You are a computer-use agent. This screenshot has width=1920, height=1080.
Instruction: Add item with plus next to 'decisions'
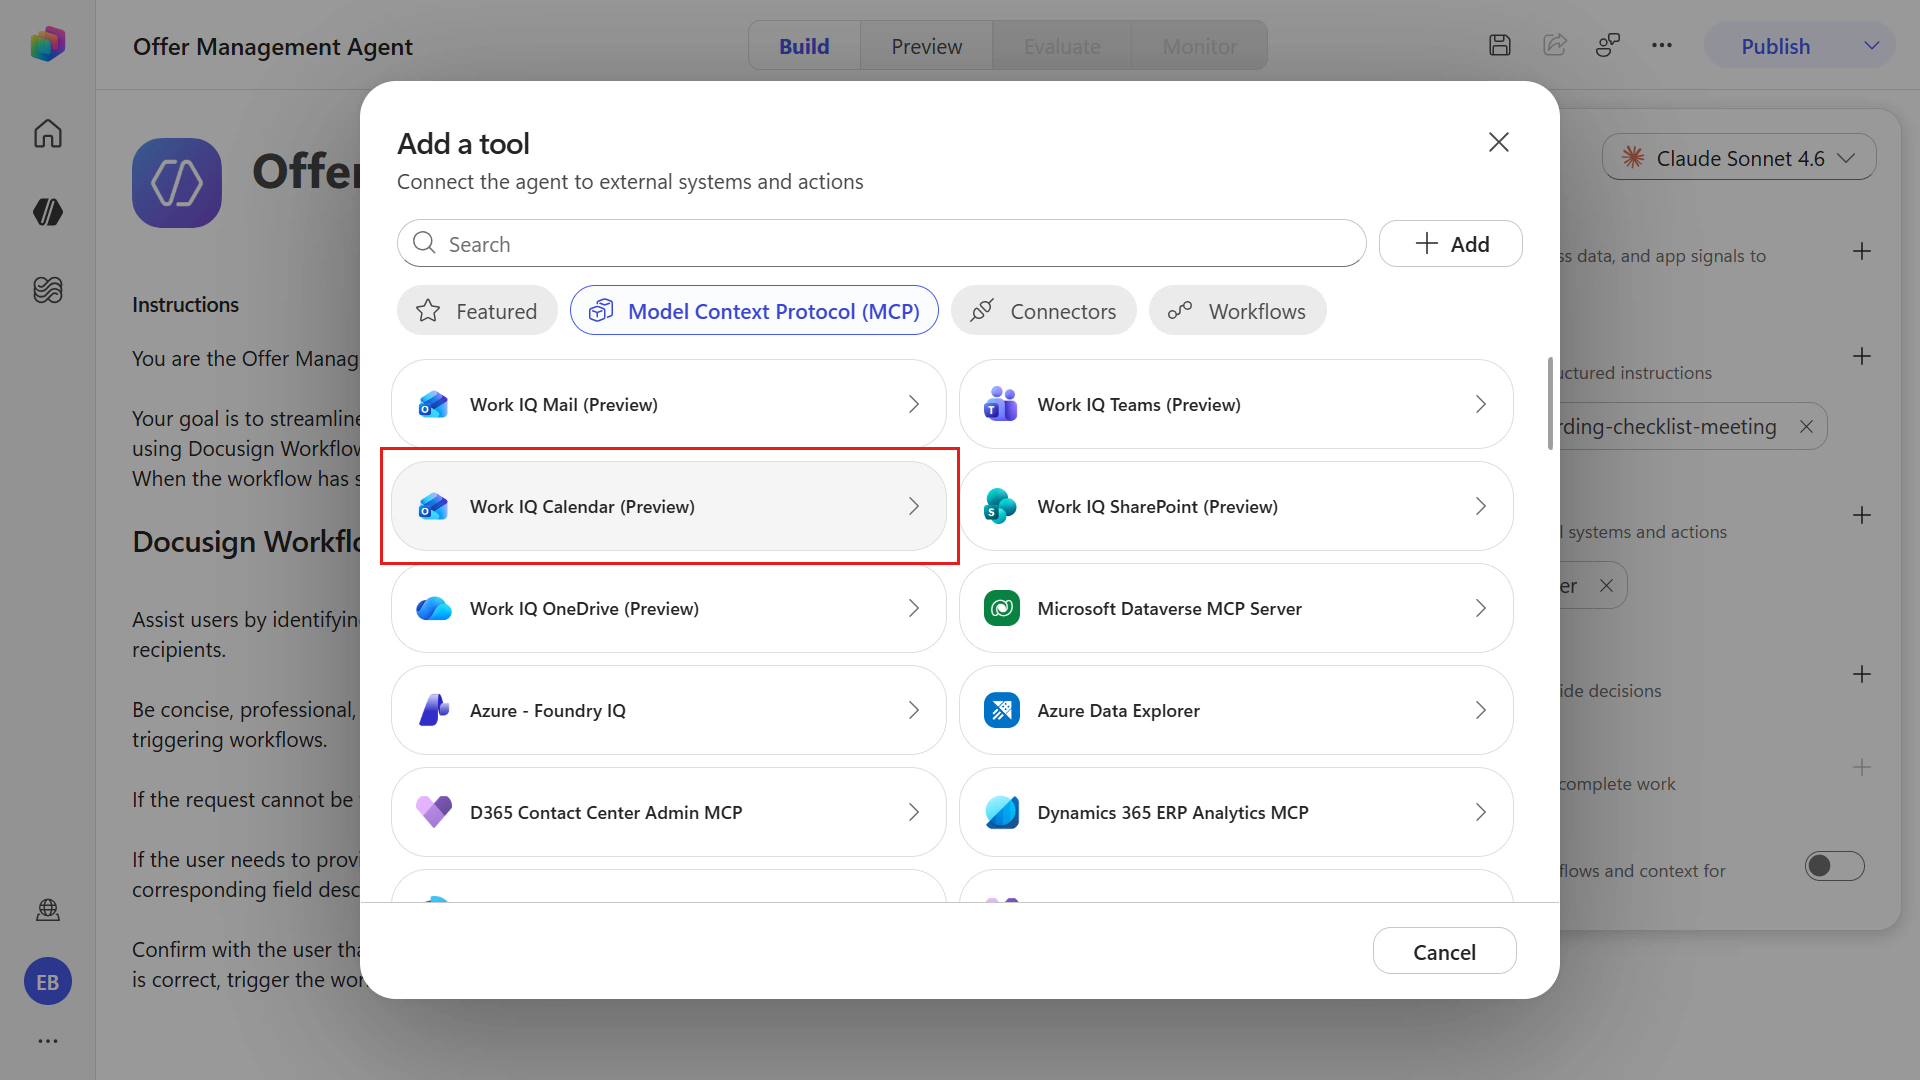tap(1861, 674)
